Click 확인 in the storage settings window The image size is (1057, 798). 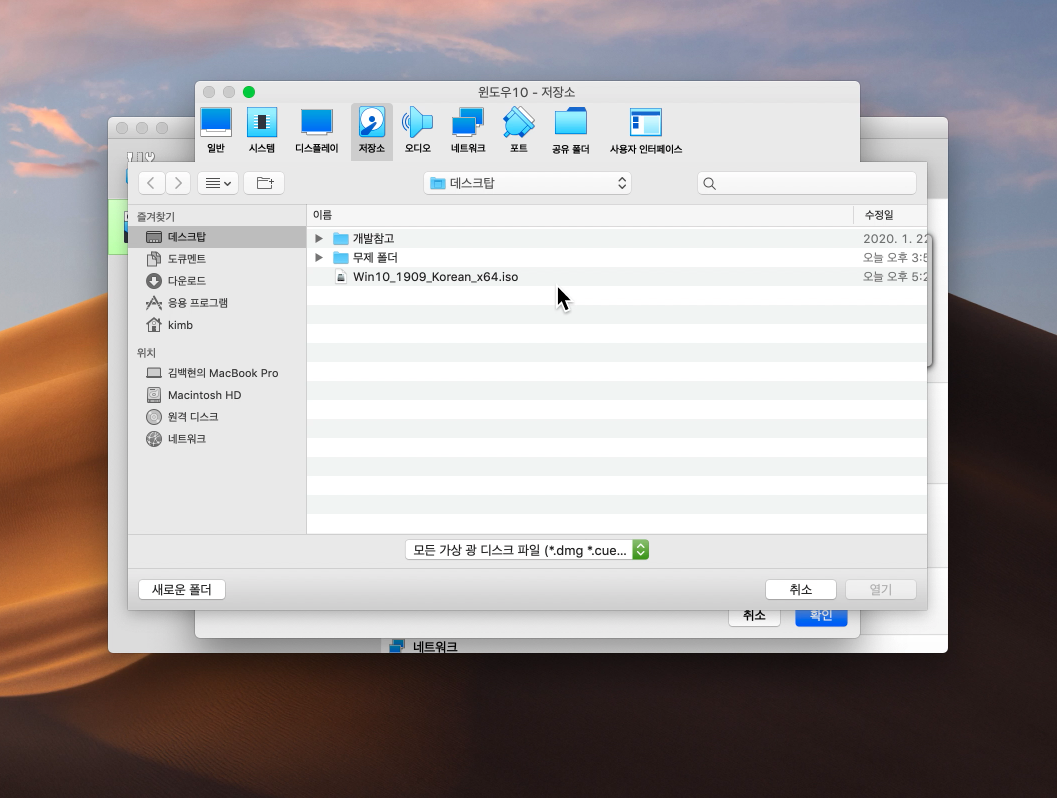coord(821,616)
